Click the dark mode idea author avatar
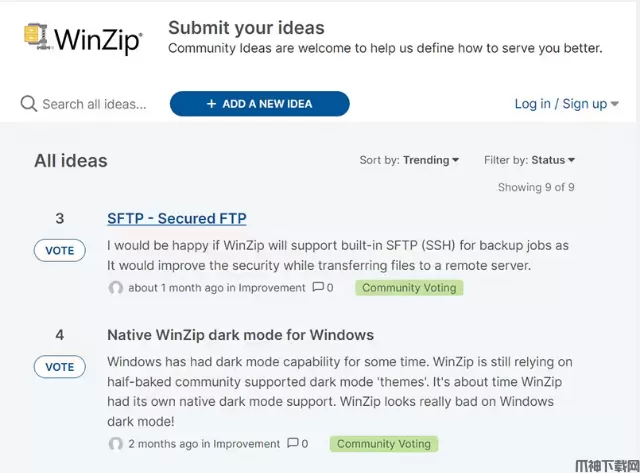 pyautogui.click(x=116, y=444)
